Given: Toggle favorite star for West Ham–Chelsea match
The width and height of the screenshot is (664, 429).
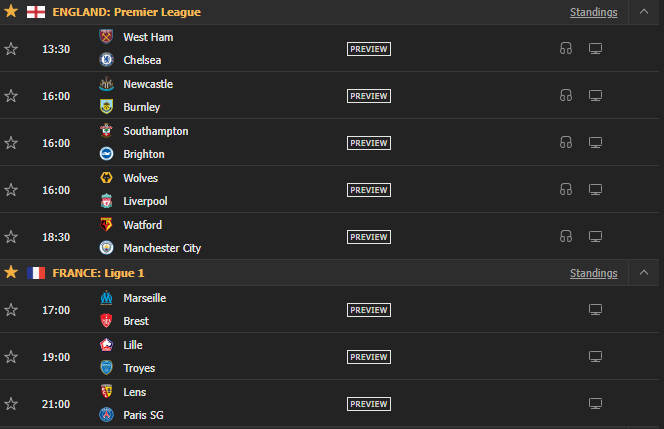Looking at the screenshot, I should tap(11, 49).
